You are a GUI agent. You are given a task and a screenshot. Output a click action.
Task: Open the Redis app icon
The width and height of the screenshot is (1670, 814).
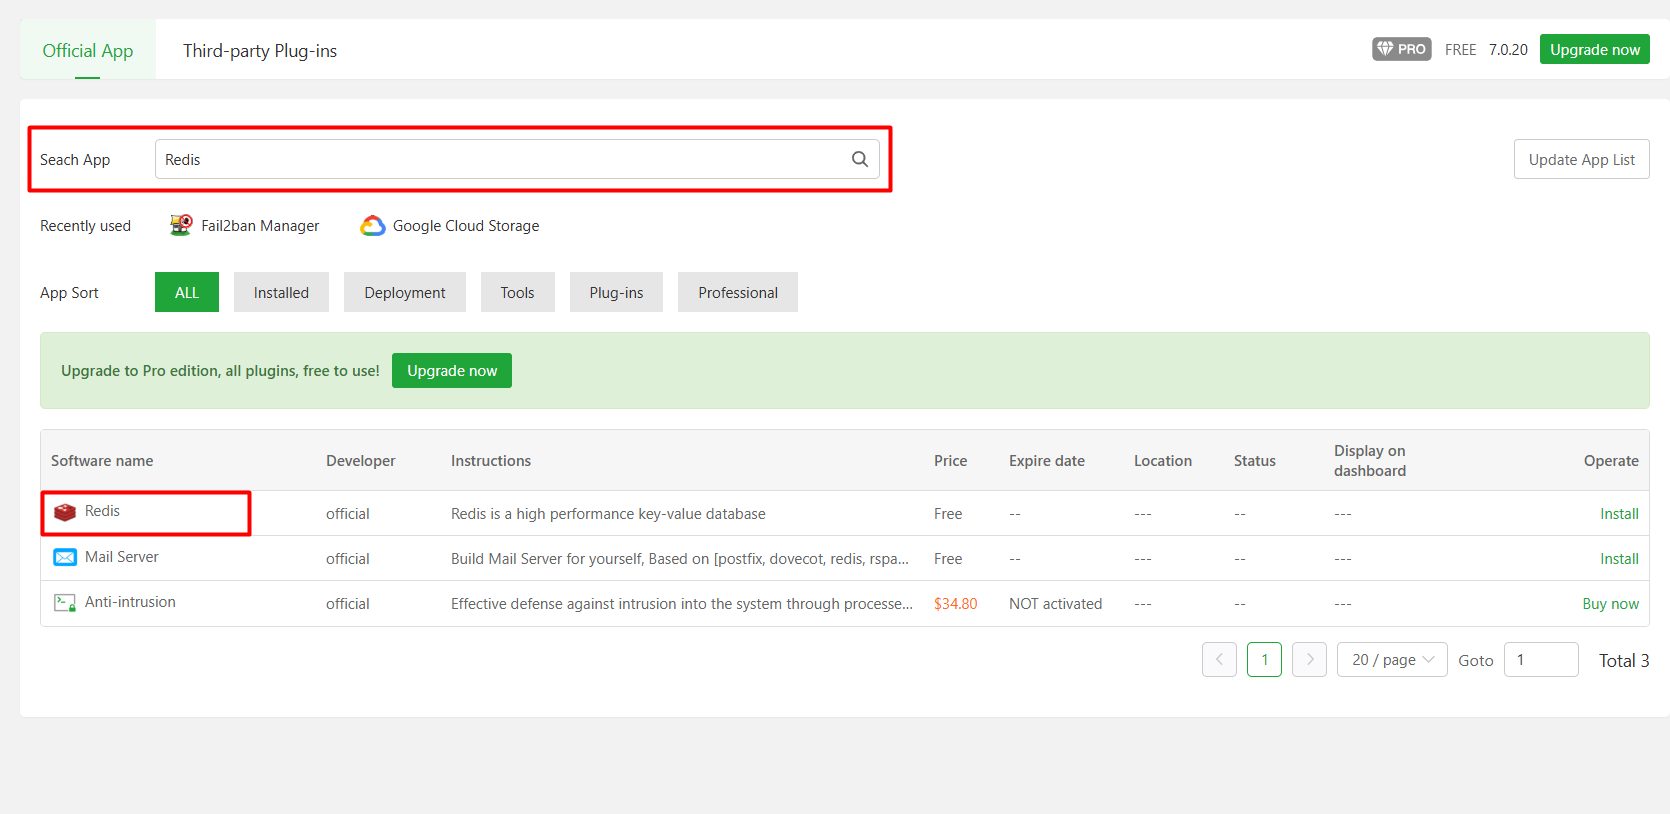click(x=65, y=512)
